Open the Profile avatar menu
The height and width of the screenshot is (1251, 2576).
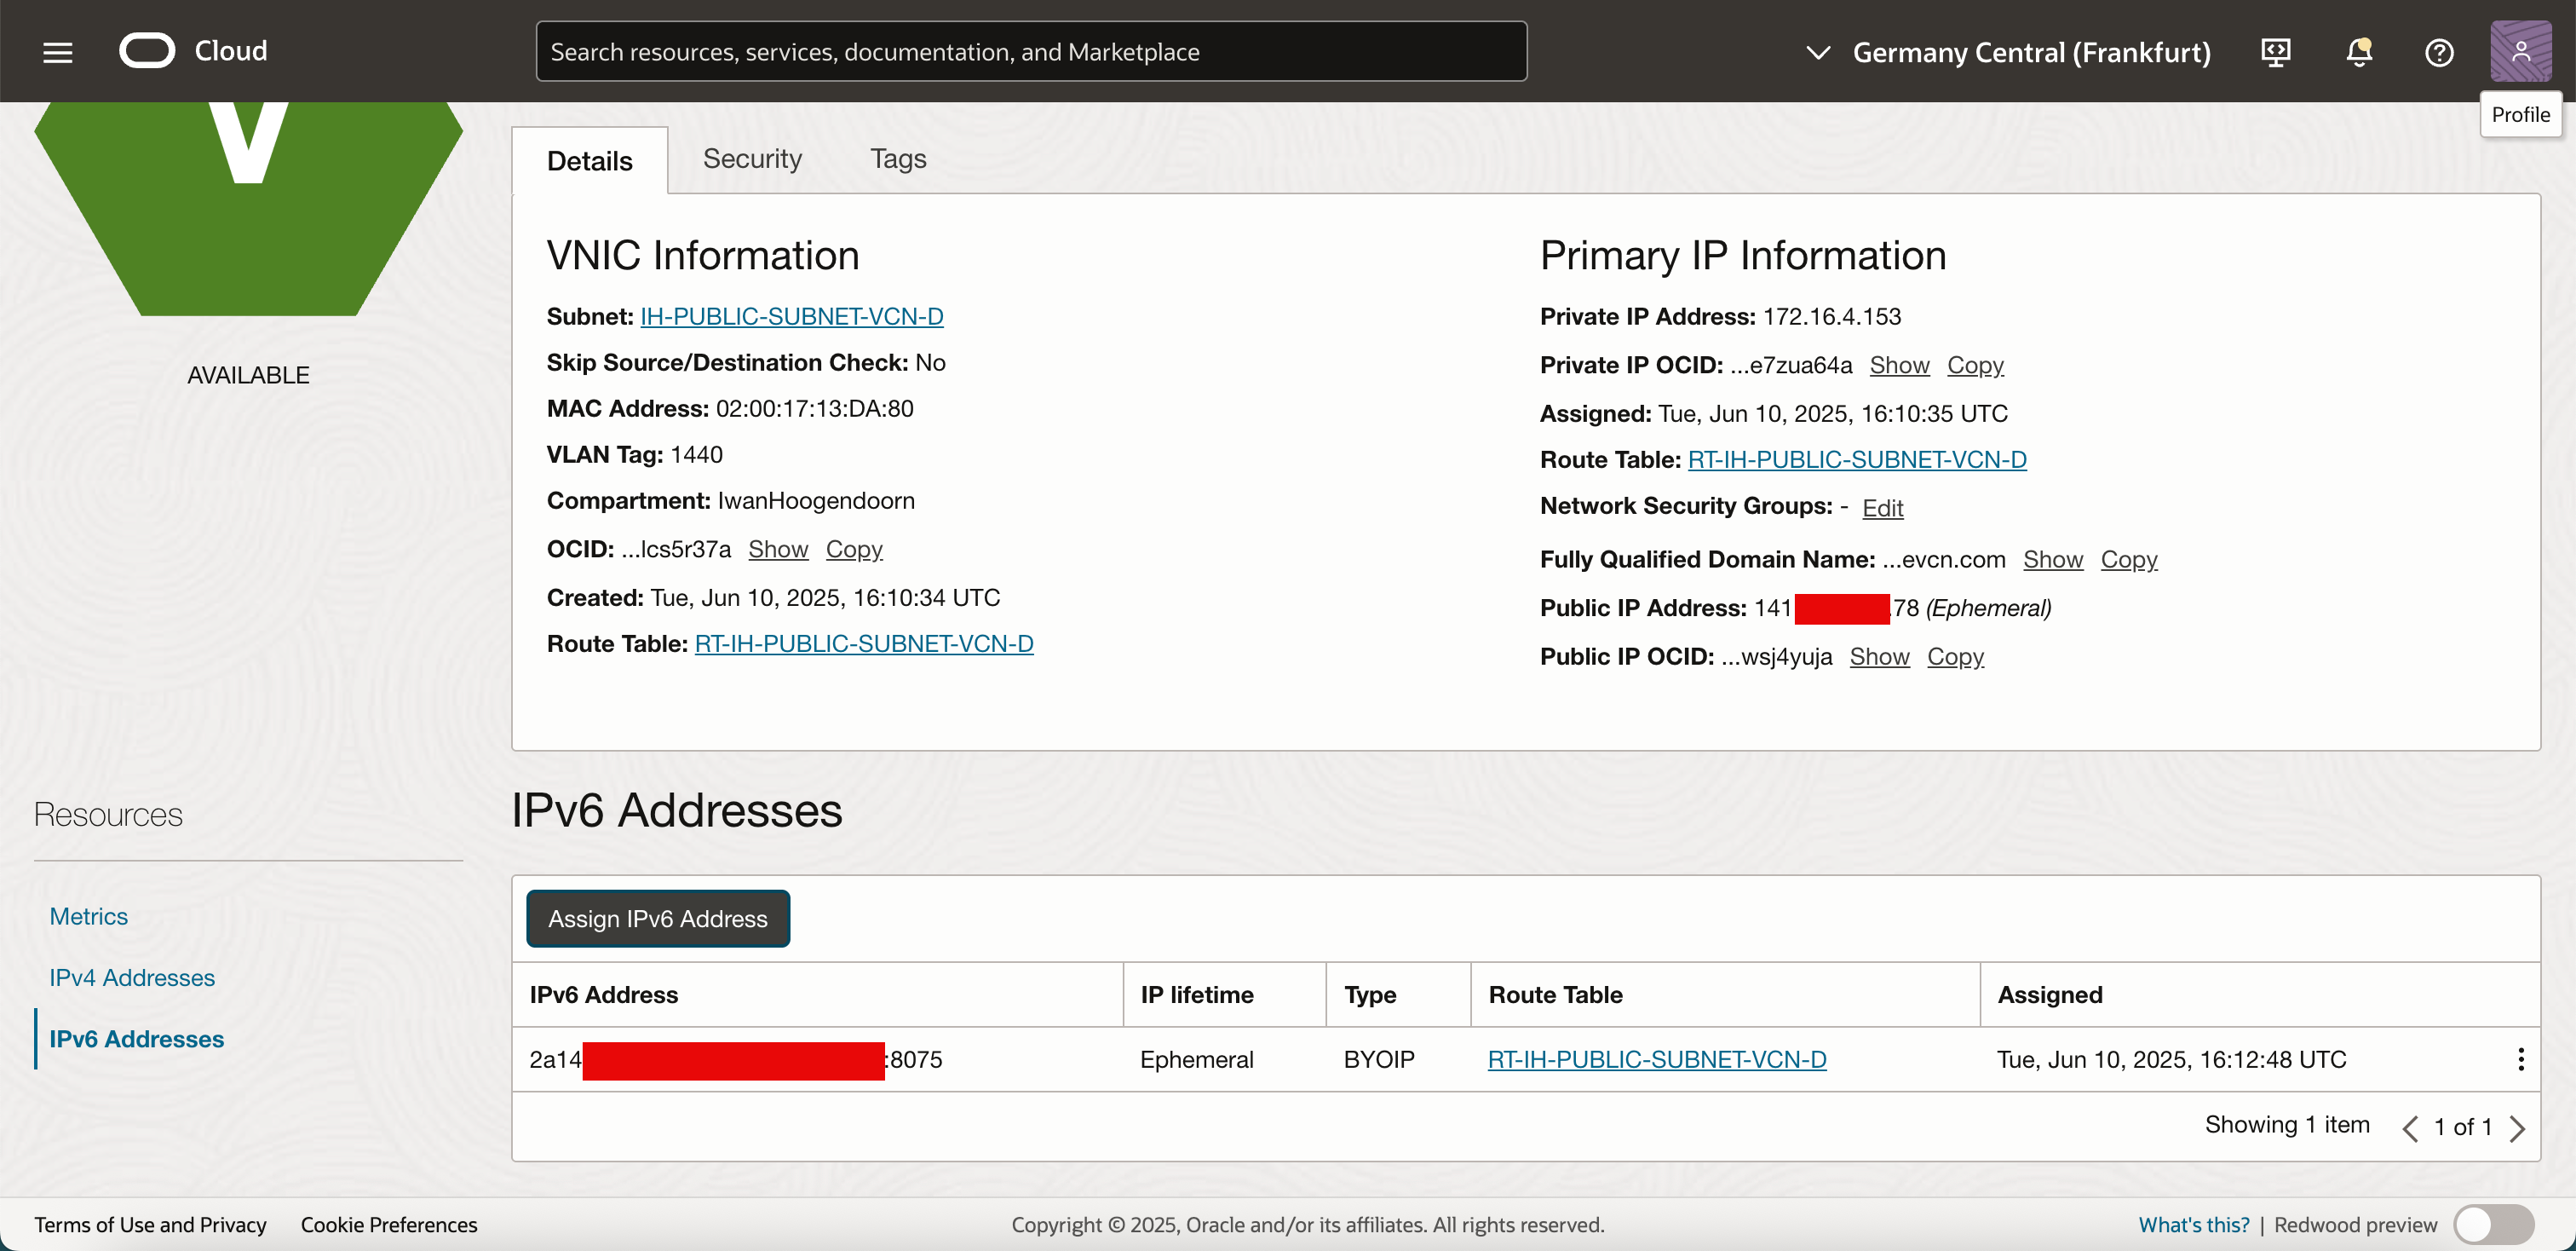[x=2519, y=52]
